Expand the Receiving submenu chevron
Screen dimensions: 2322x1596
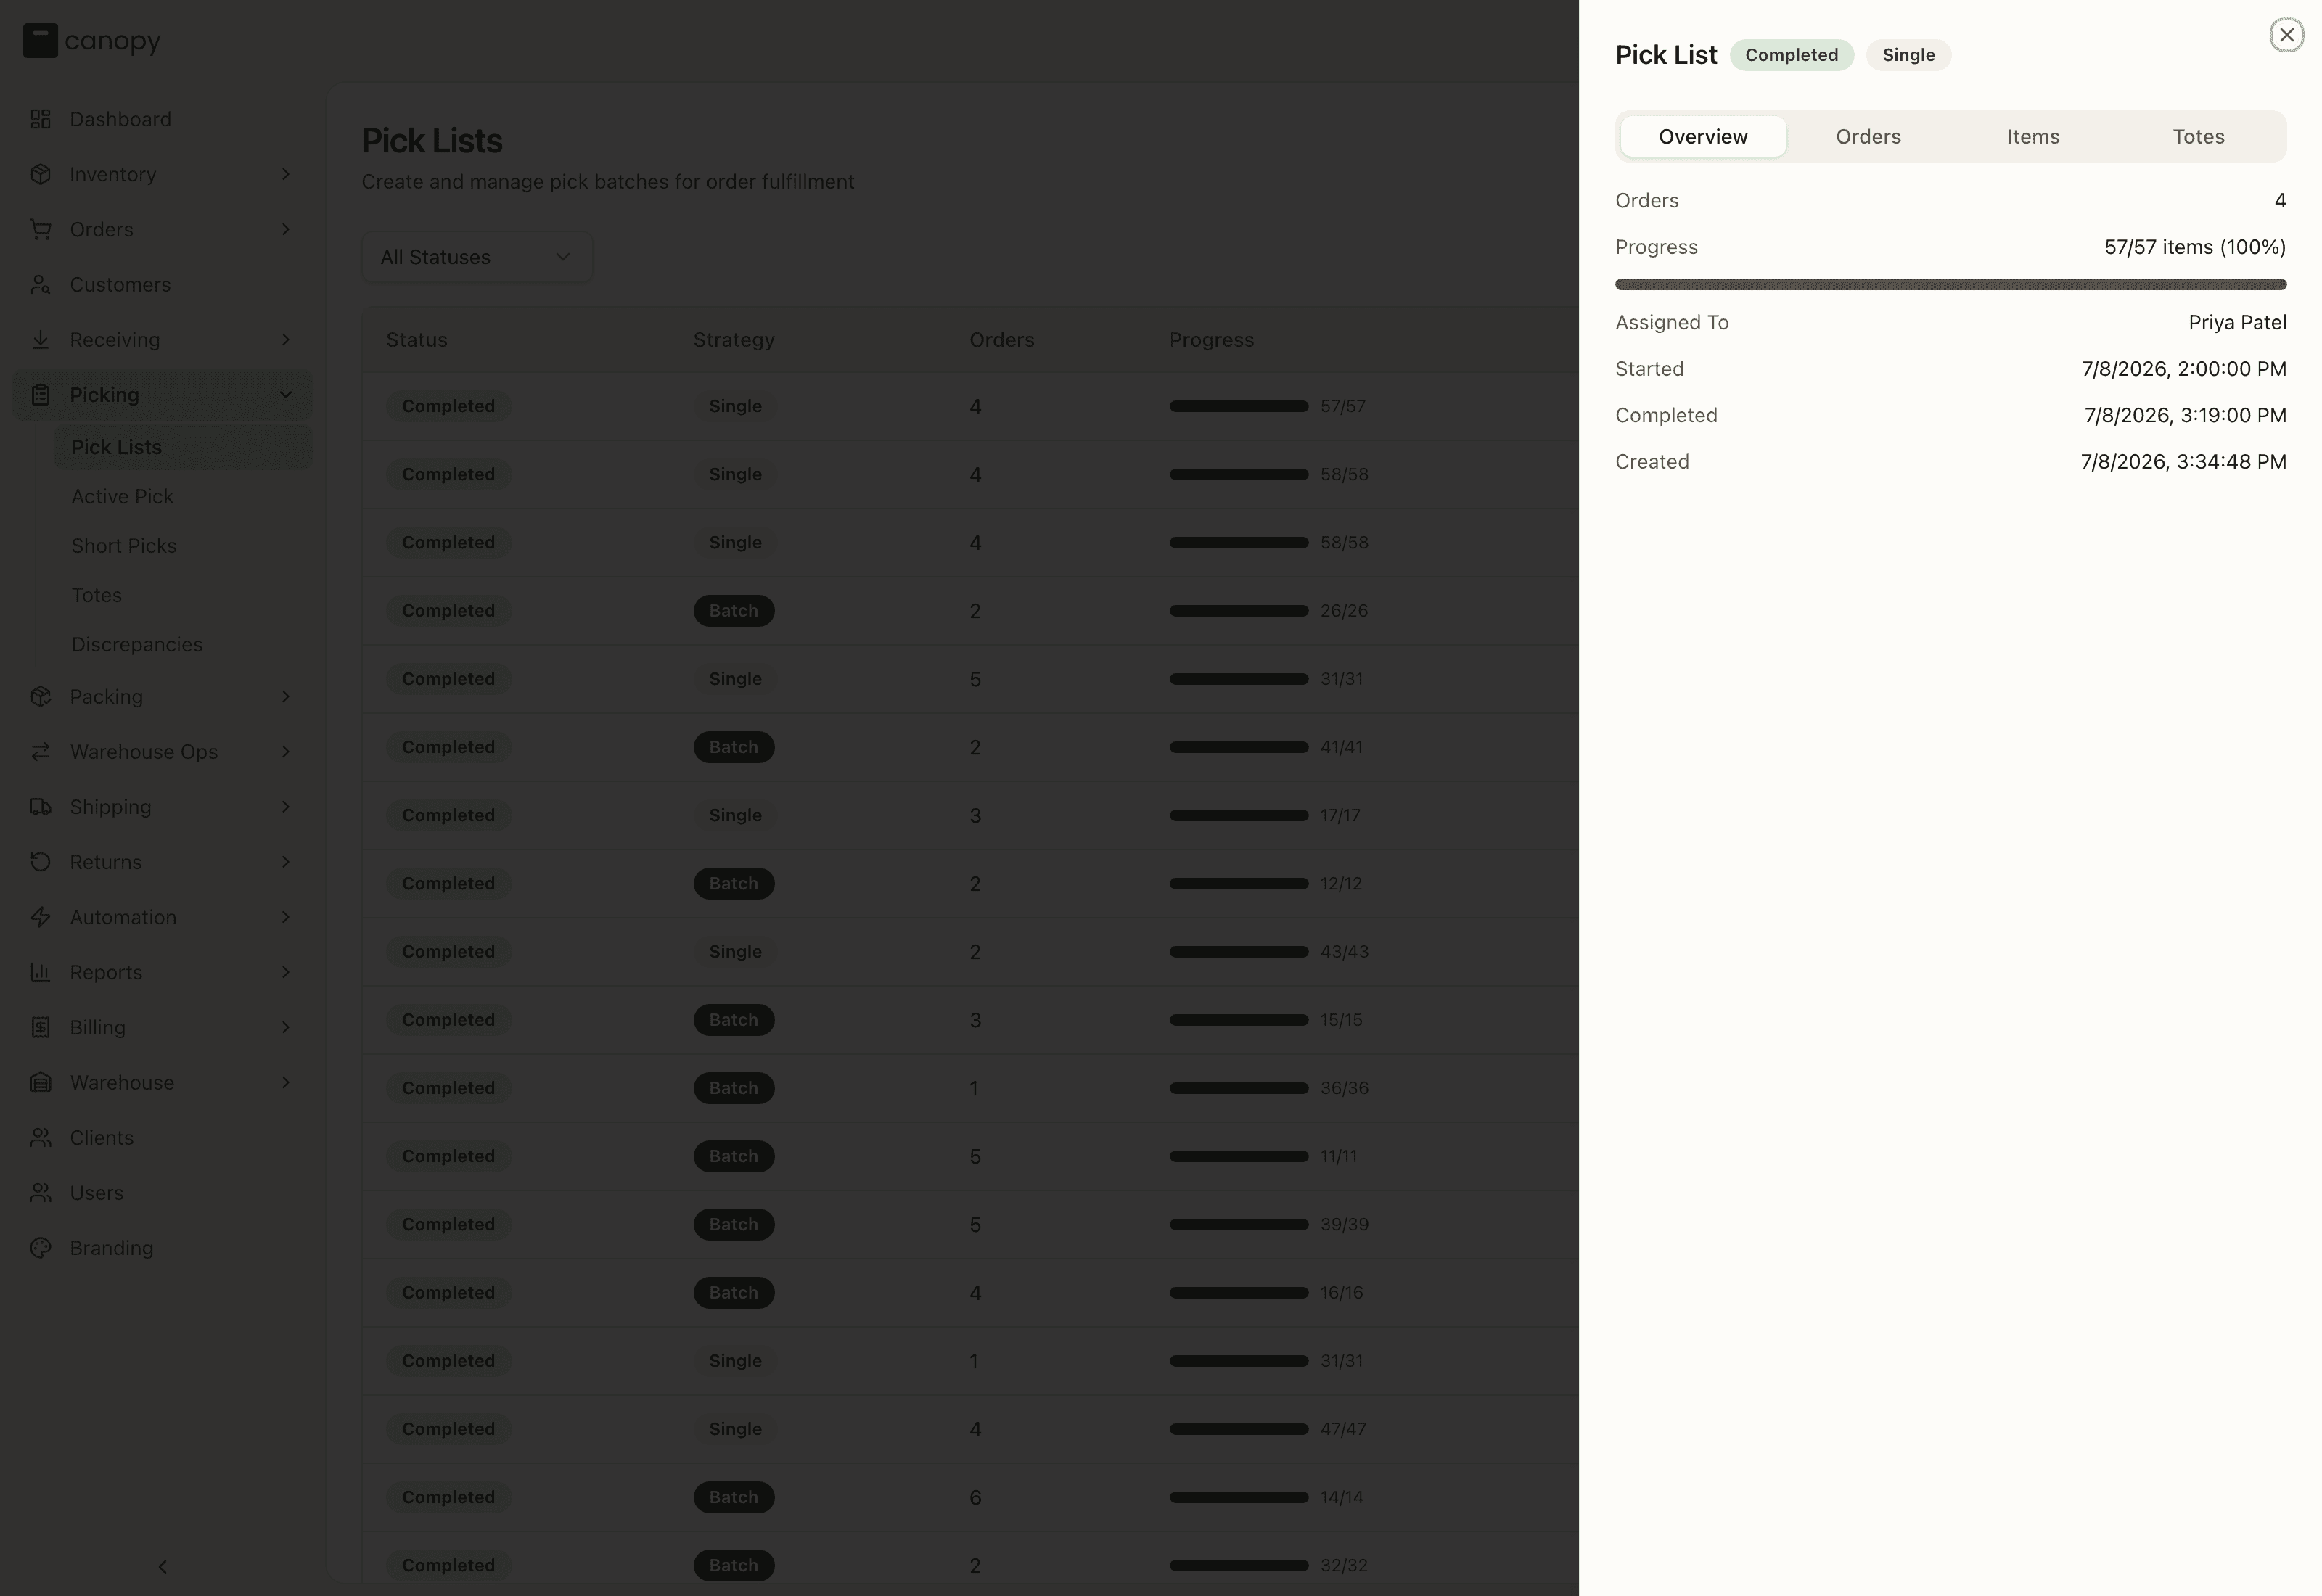click(285, 339)
